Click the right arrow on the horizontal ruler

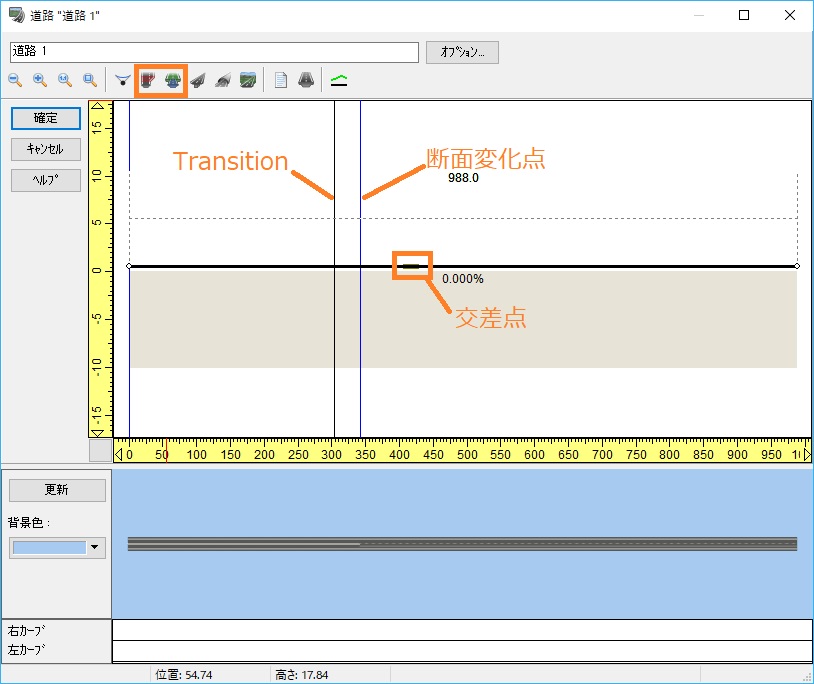(x=807, y=455)
